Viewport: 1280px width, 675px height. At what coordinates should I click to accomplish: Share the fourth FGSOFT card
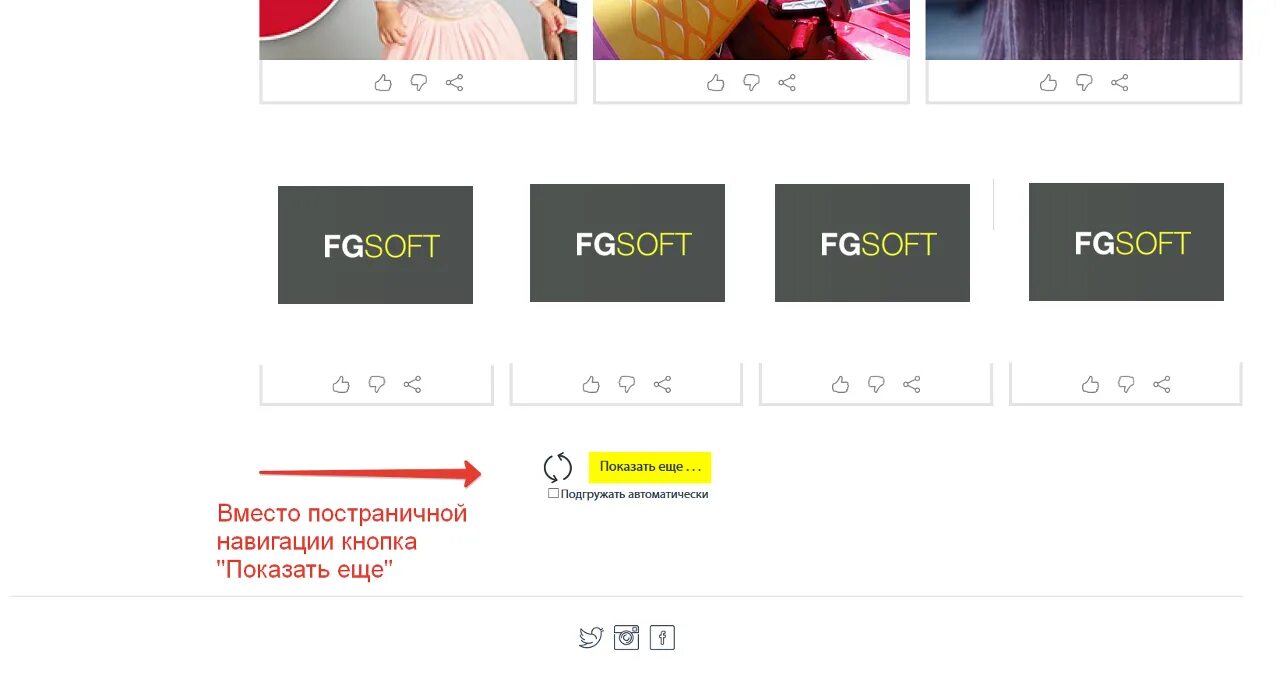coord(1162,384)
